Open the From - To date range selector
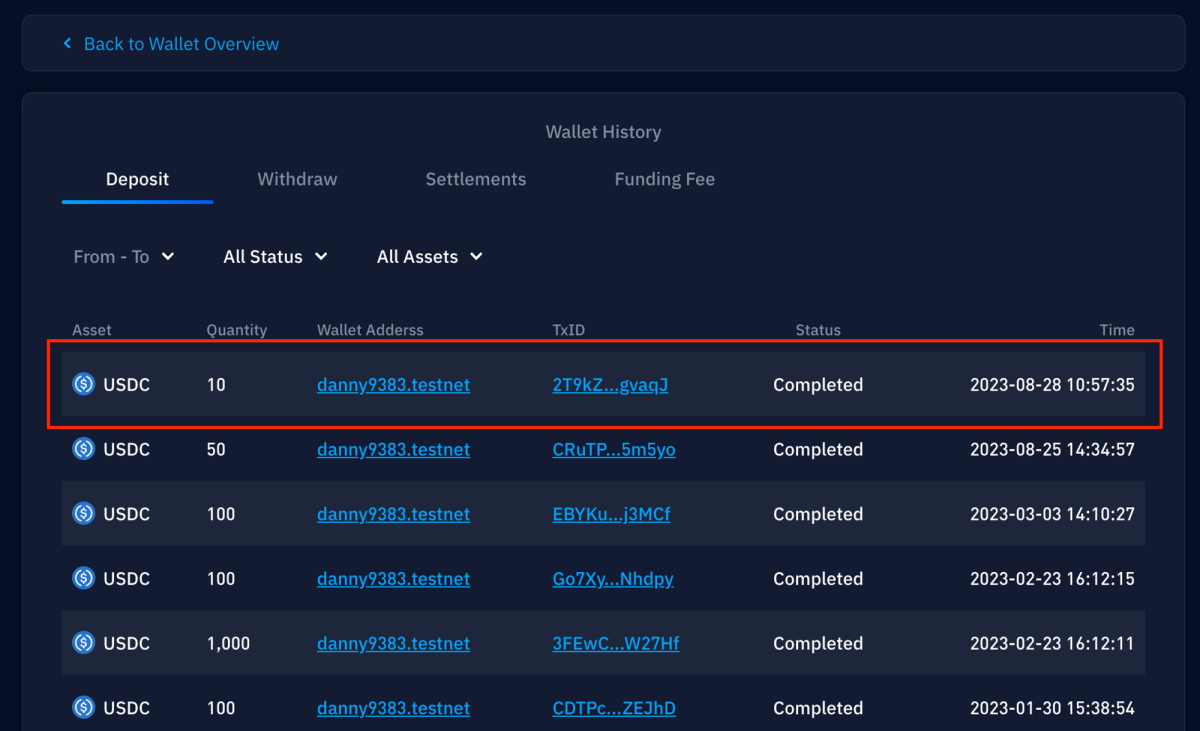This screenshot has height=731, width=1200. click(123, 256)
